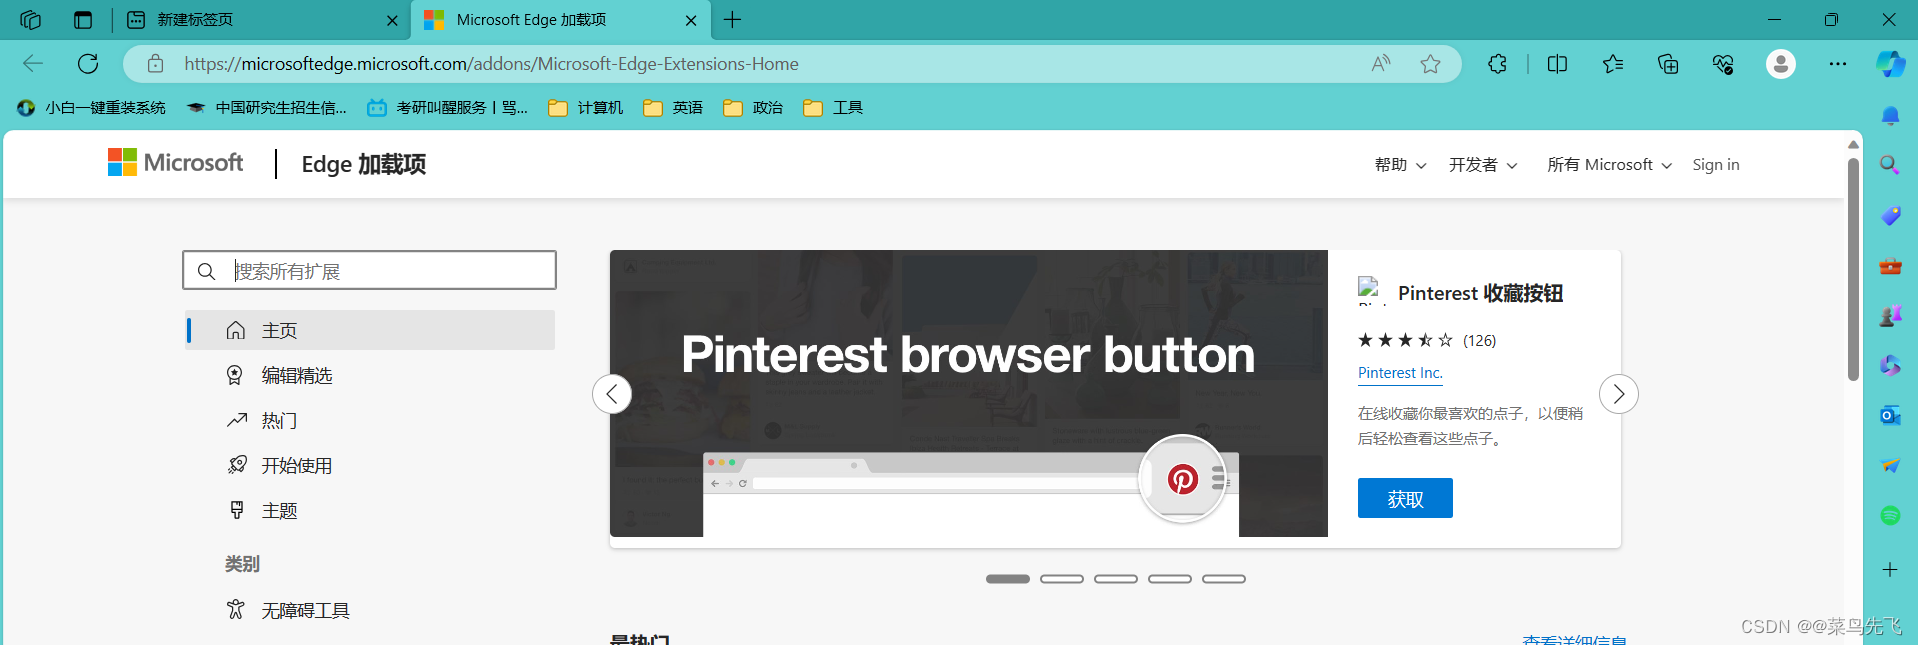
Task: Expand the 所有 Microsoft menu
Action: tap(1609, 165)
